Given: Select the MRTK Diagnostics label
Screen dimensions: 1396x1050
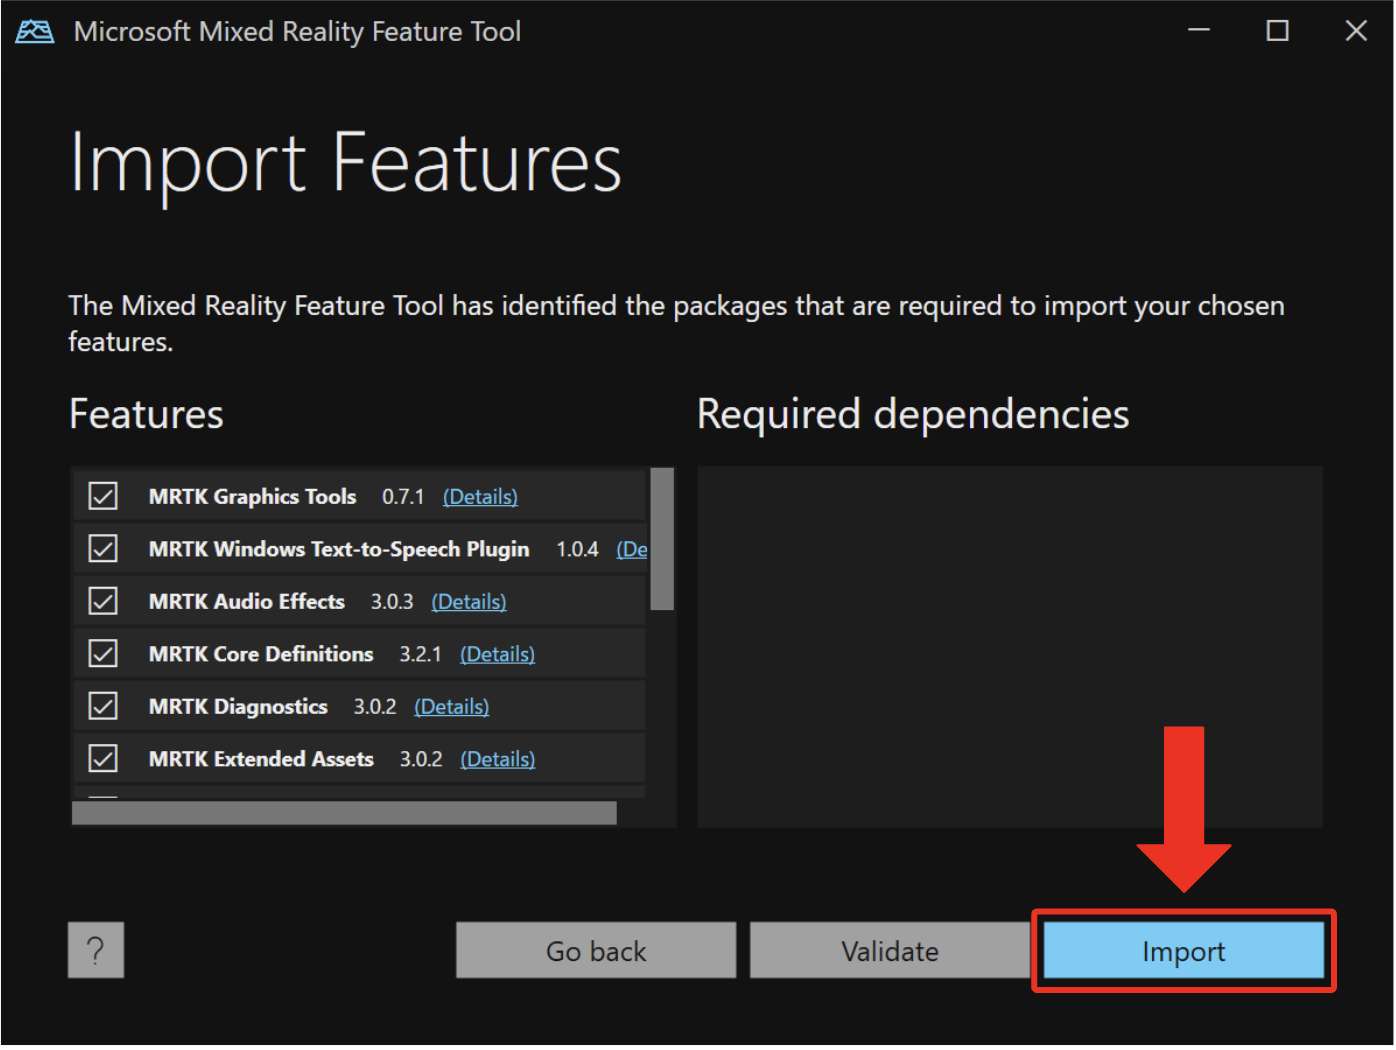Looking at the screenshot, I should click(238, 707).
